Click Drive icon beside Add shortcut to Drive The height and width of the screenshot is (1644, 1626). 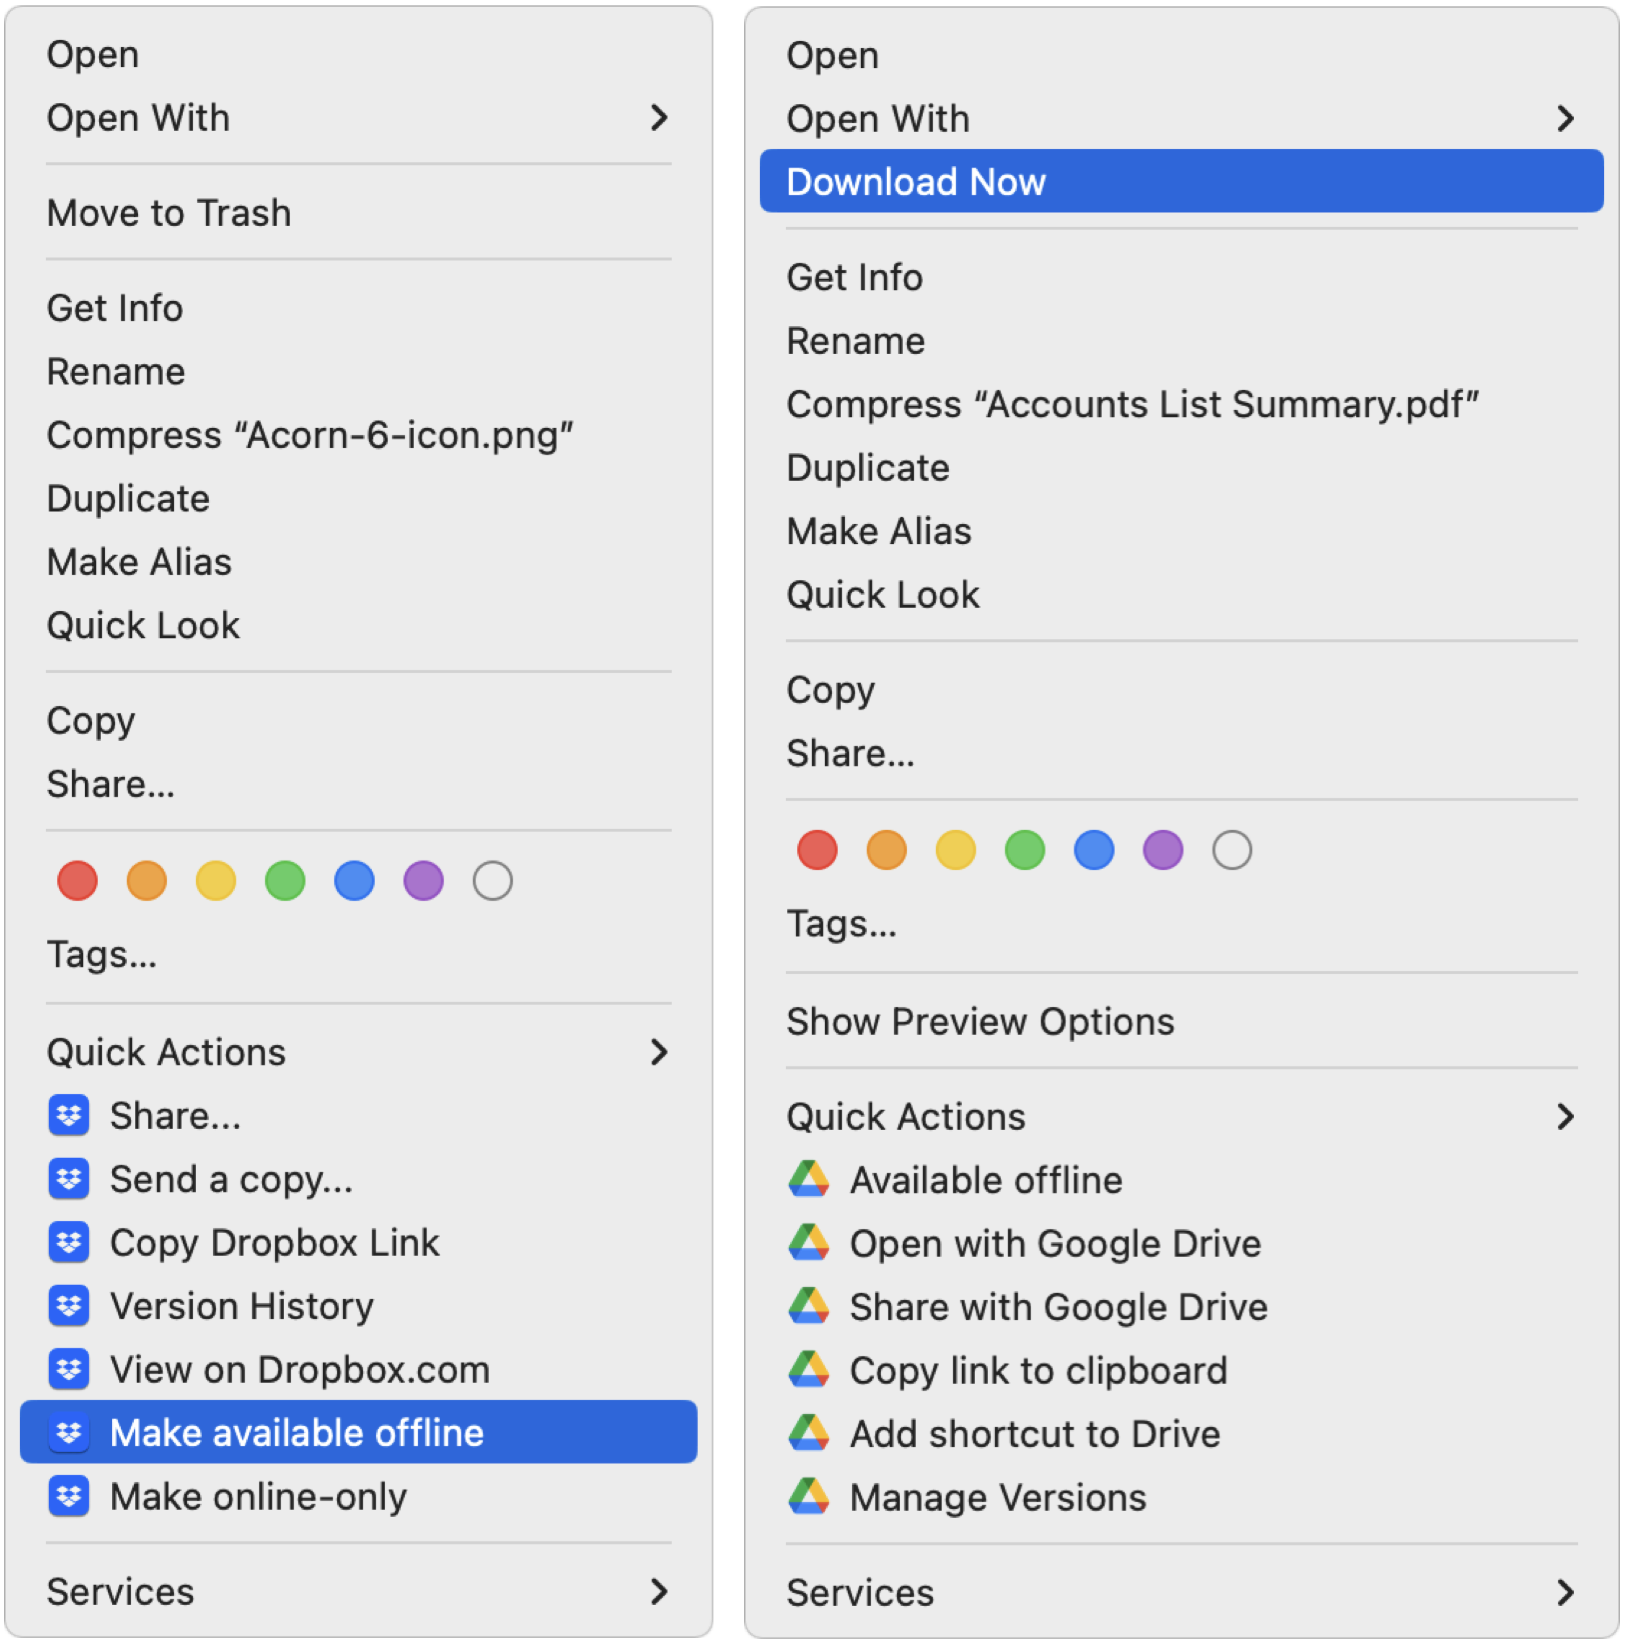pos(808,1433)
